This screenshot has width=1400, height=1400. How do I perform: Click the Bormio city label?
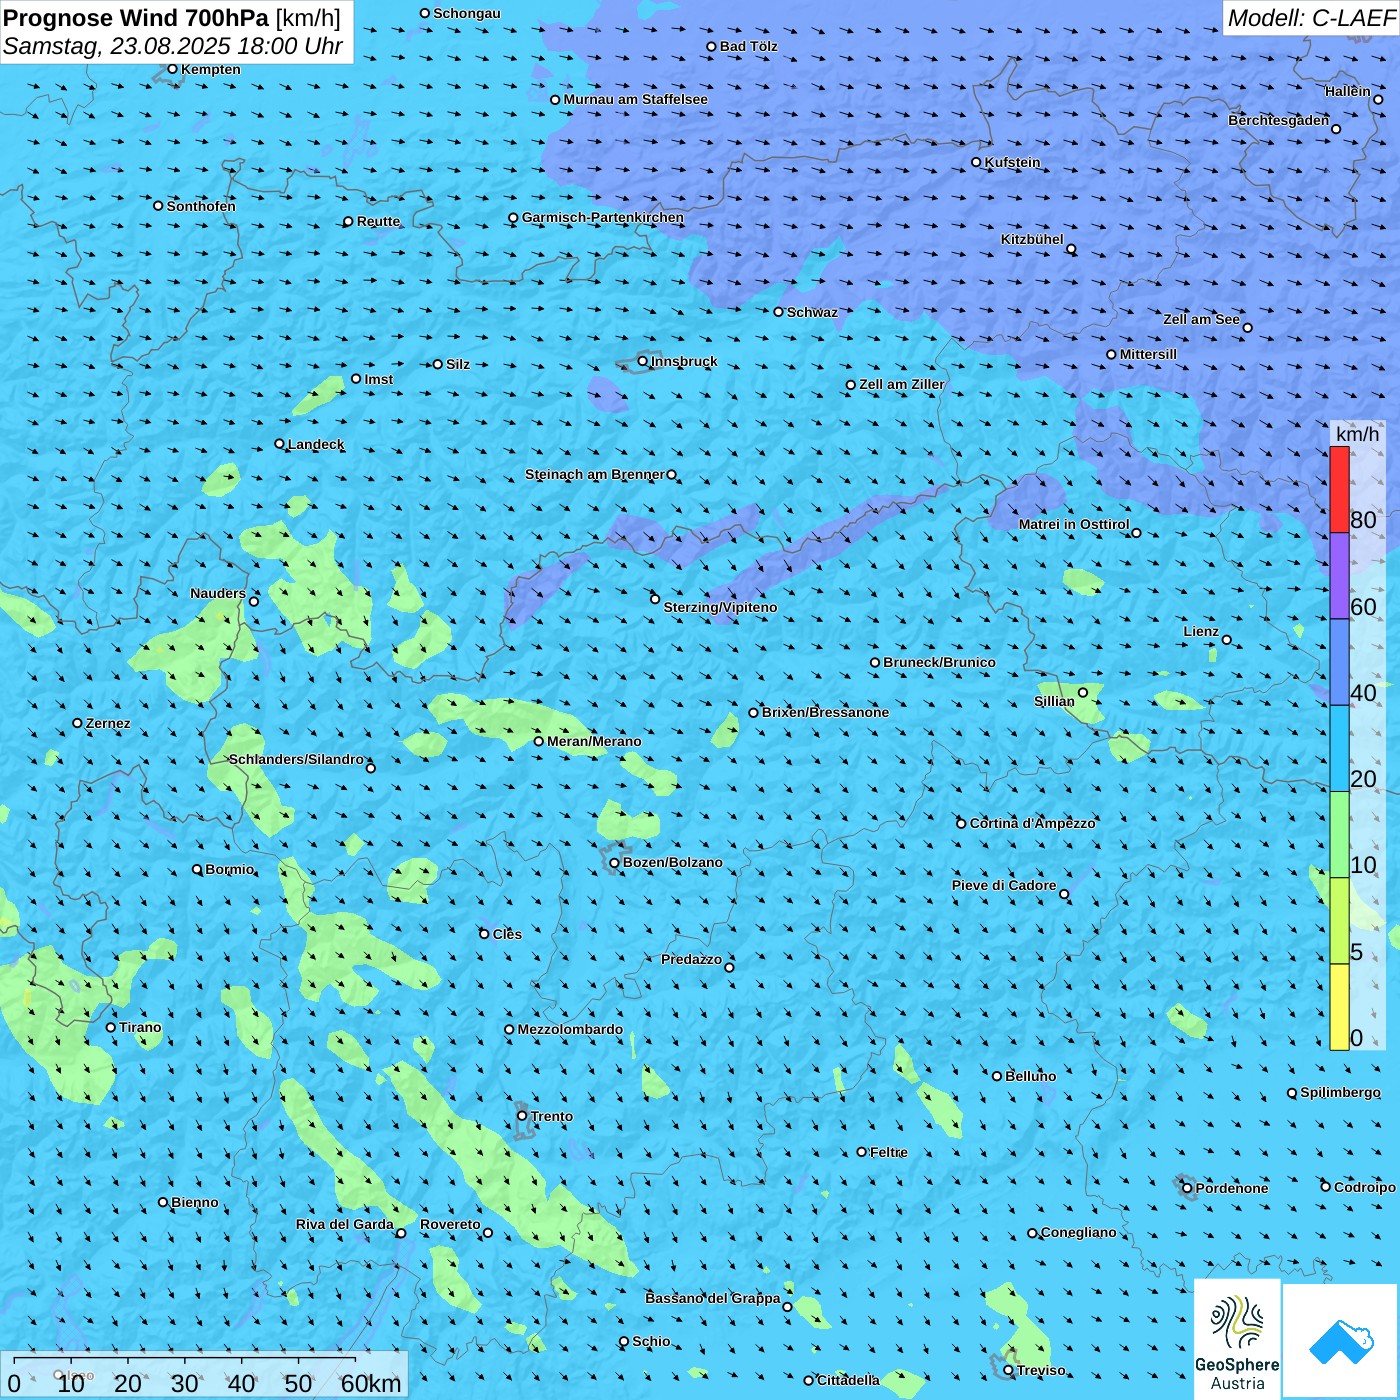229,869
